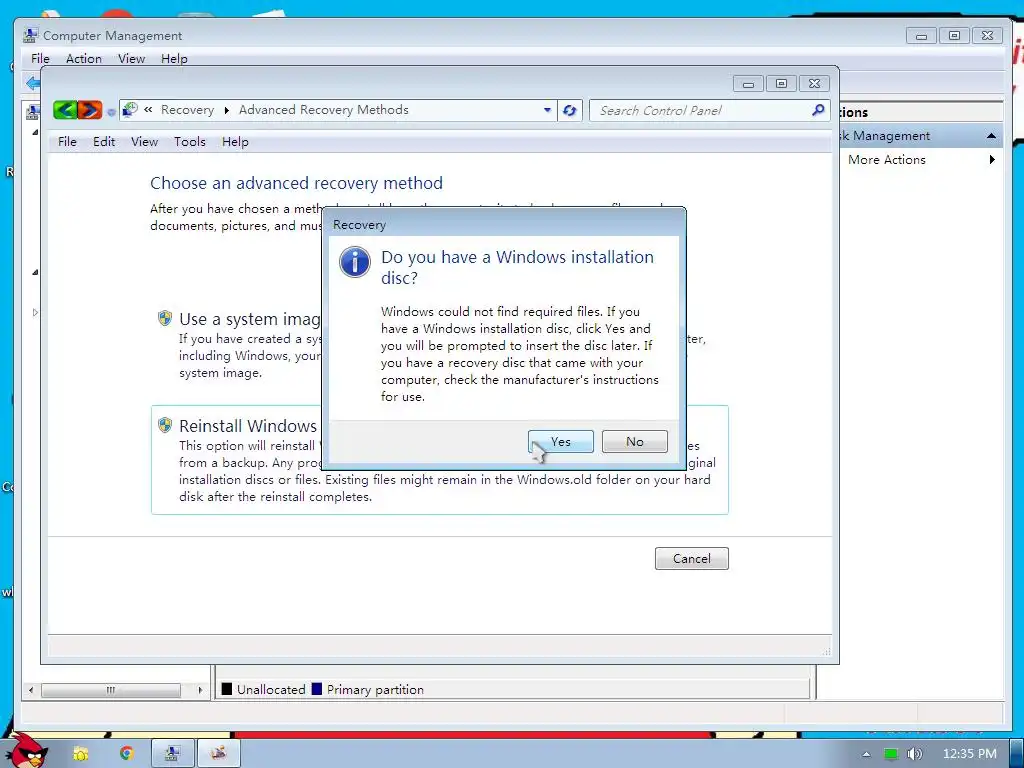The width and height of the screenshot is (1024, 768).
Task: Click the Computer Management title bar icon
Action: click(30, 35)
